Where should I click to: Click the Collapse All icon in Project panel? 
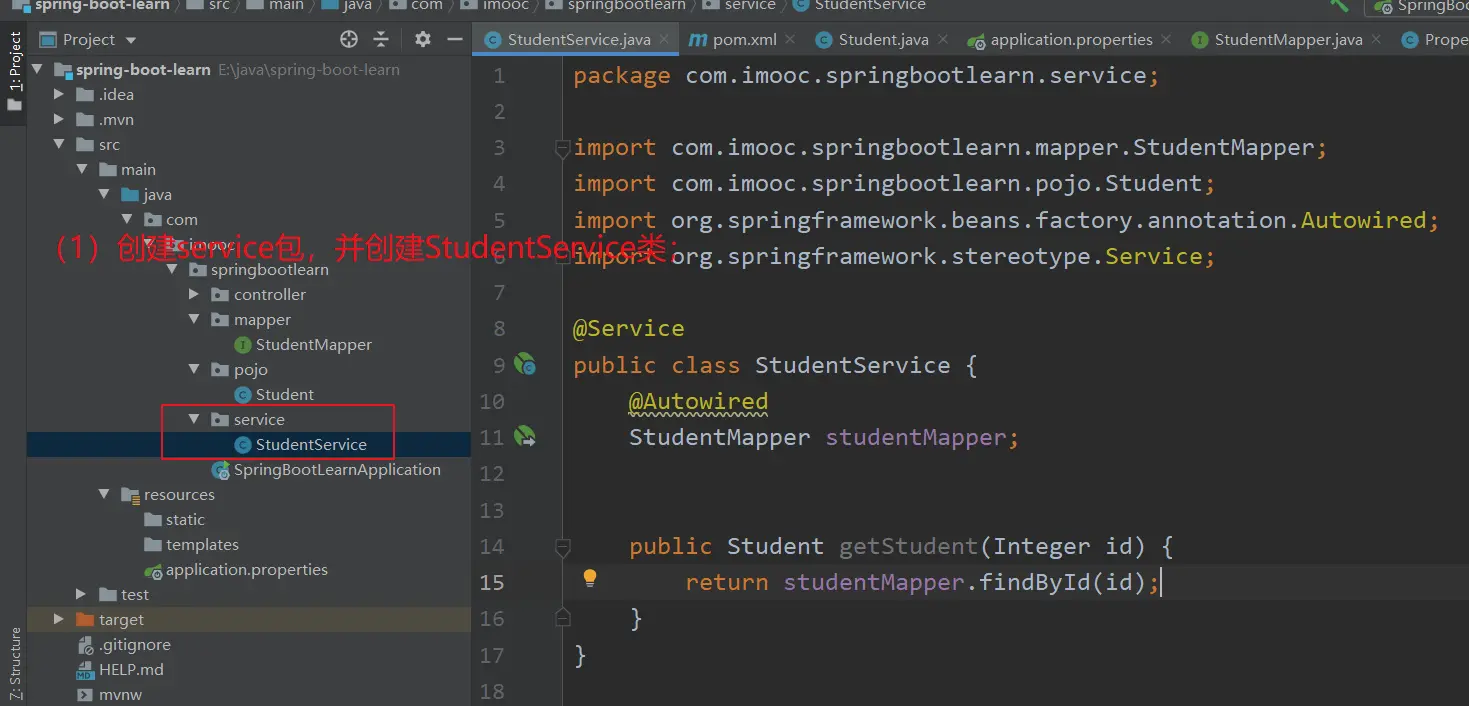click(381, 40)
